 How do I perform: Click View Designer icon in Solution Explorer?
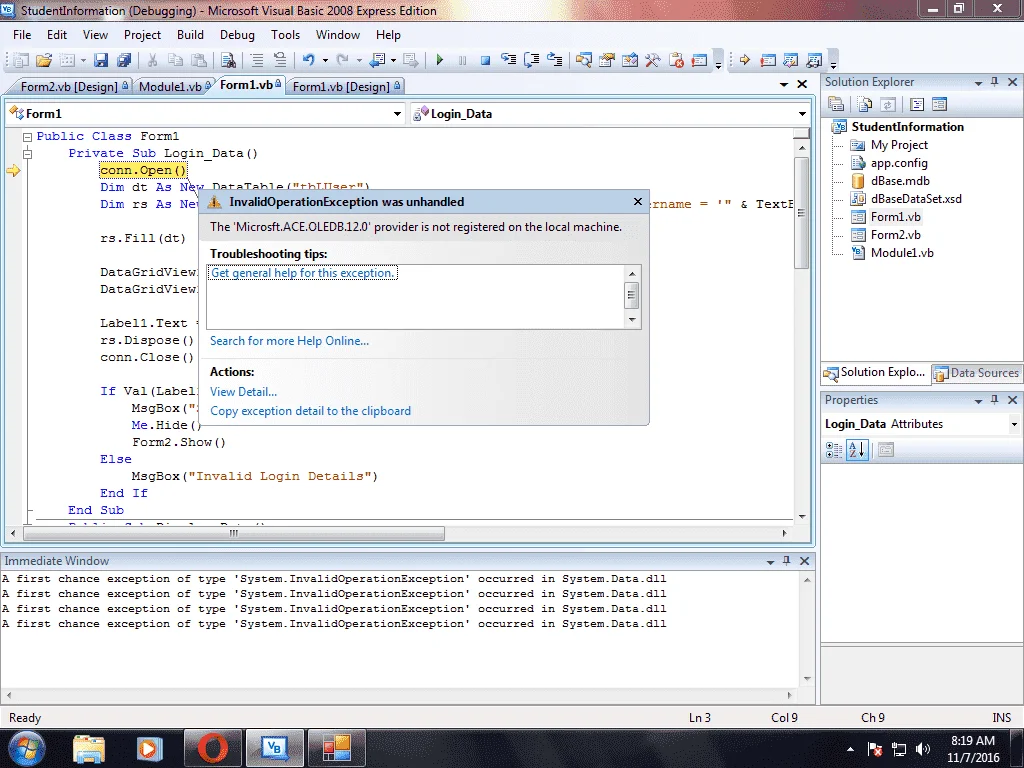pos(940,104)
